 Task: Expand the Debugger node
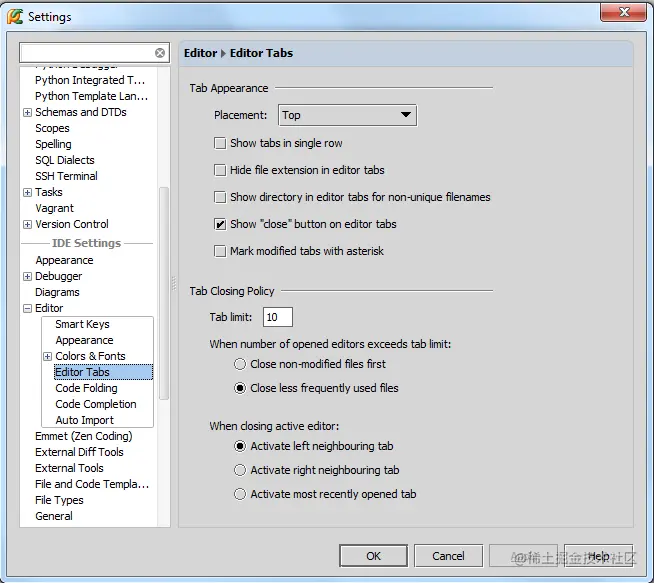(27, 276)
